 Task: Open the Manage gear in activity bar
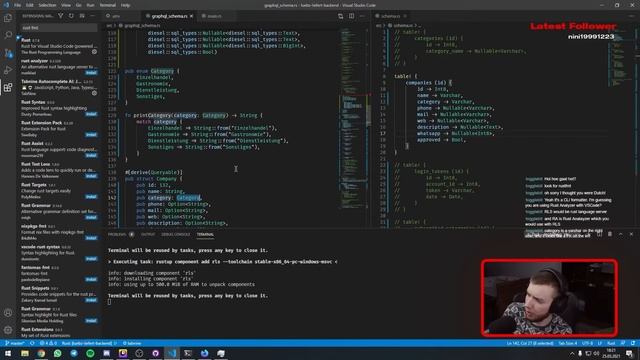pyautogui.click(x=8, y=330)
